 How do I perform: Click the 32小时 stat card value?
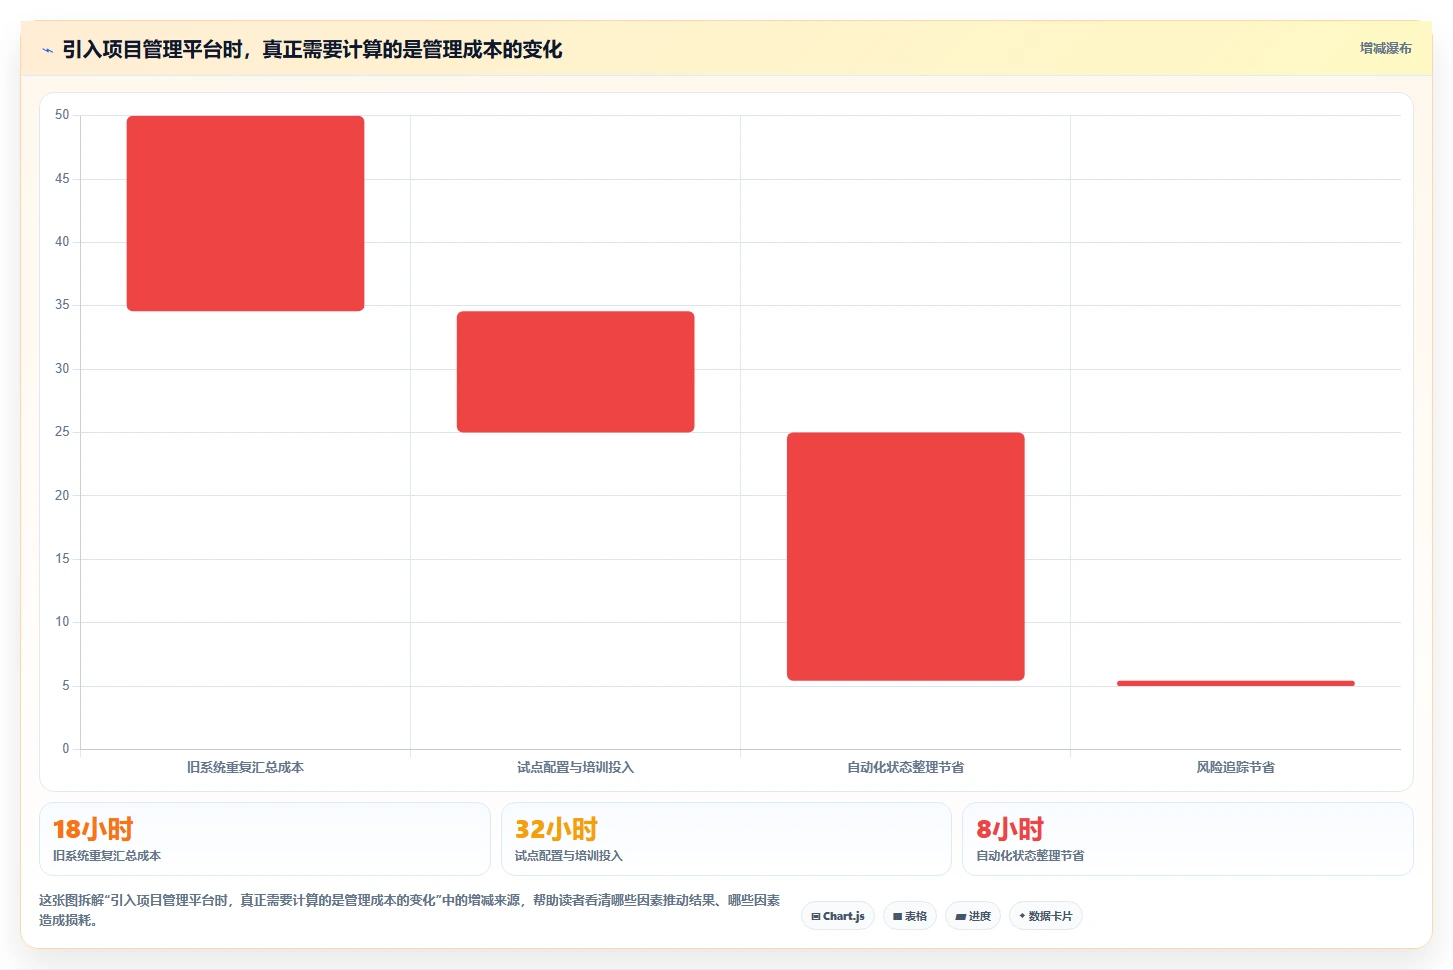pos(556,829)
